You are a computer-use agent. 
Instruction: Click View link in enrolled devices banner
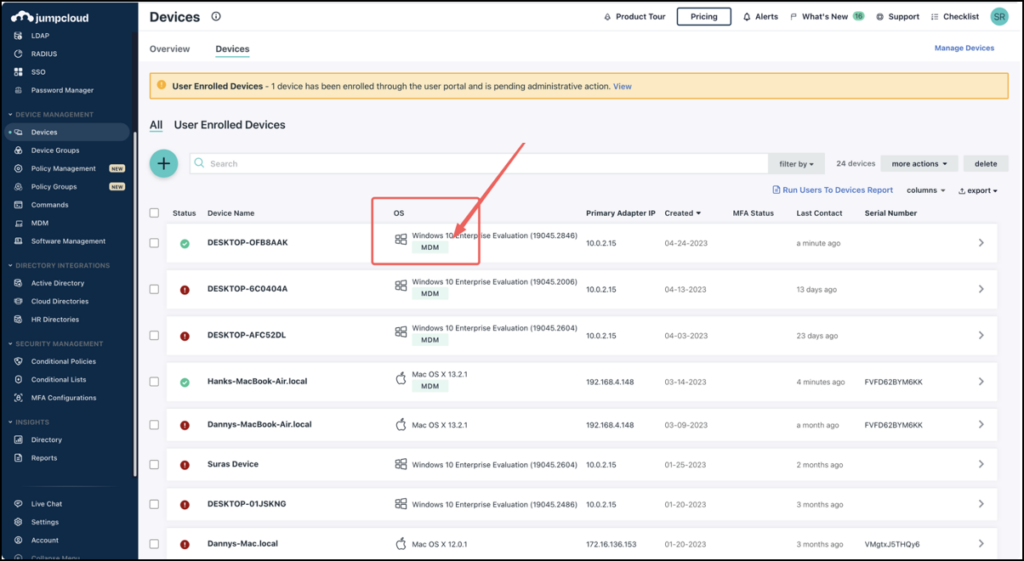click(x=622, y=86)
